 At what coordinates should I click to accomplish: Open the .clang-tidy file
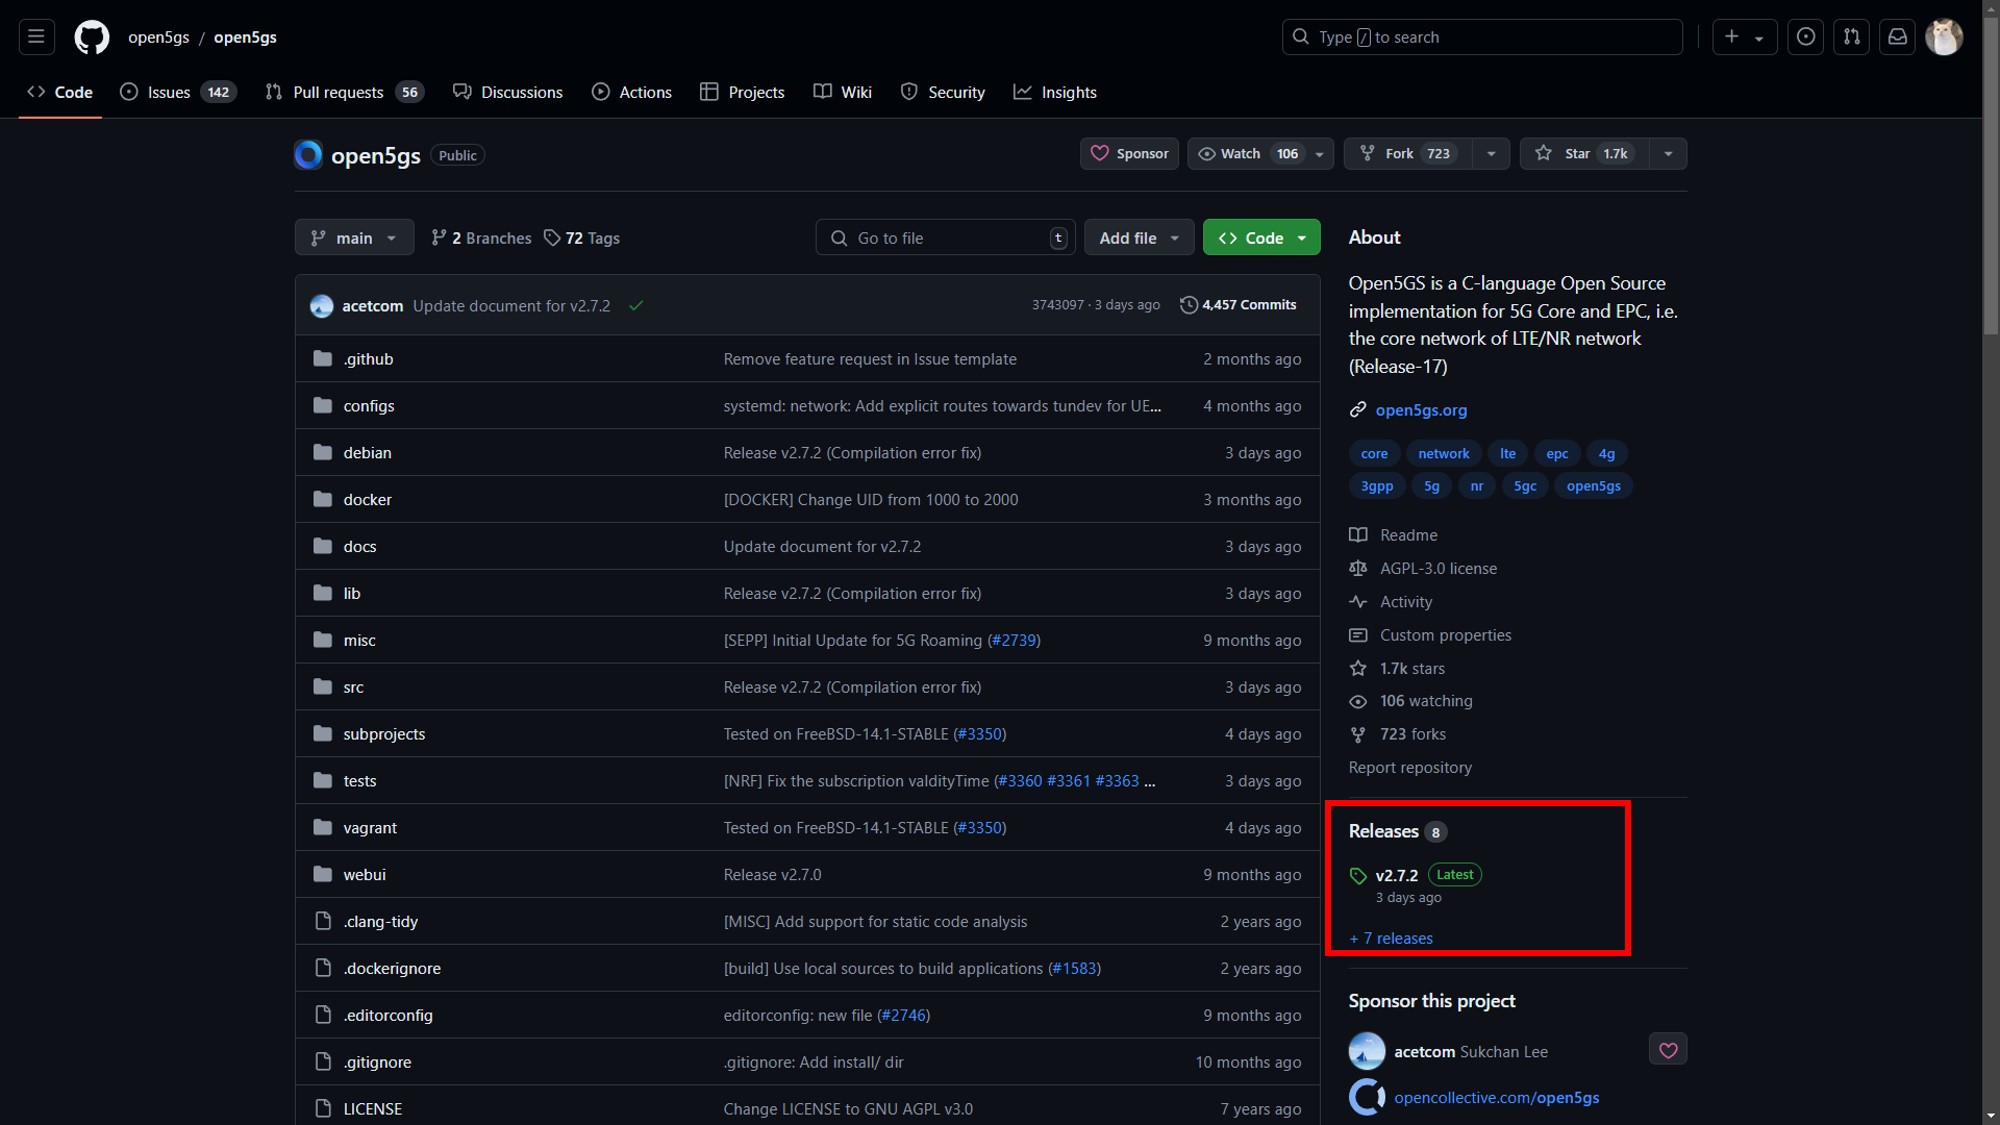click(x=380, y=922)
